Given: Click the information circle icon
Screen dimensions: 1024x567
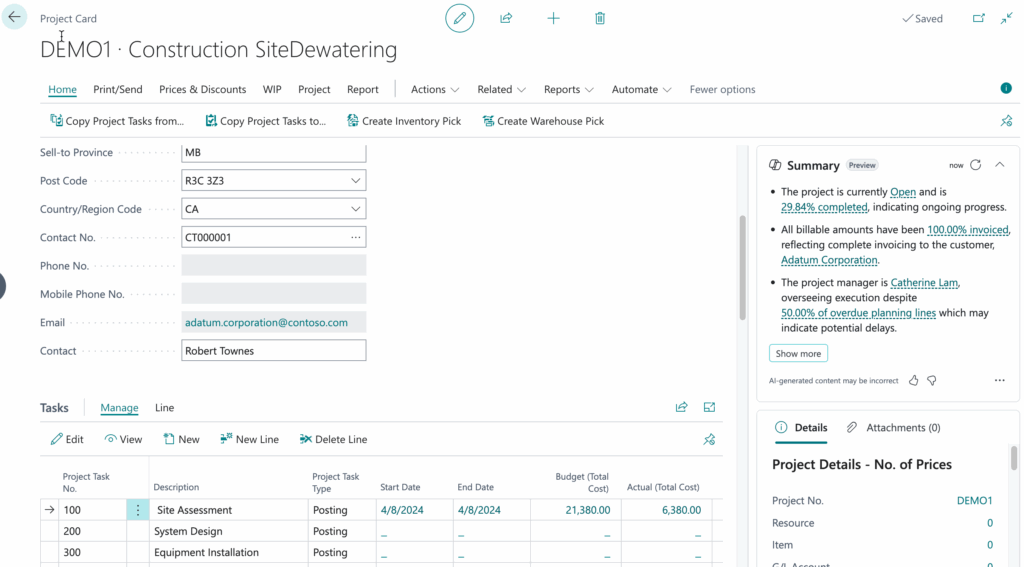Looking at the screenshot, I should pos(1006,88).
